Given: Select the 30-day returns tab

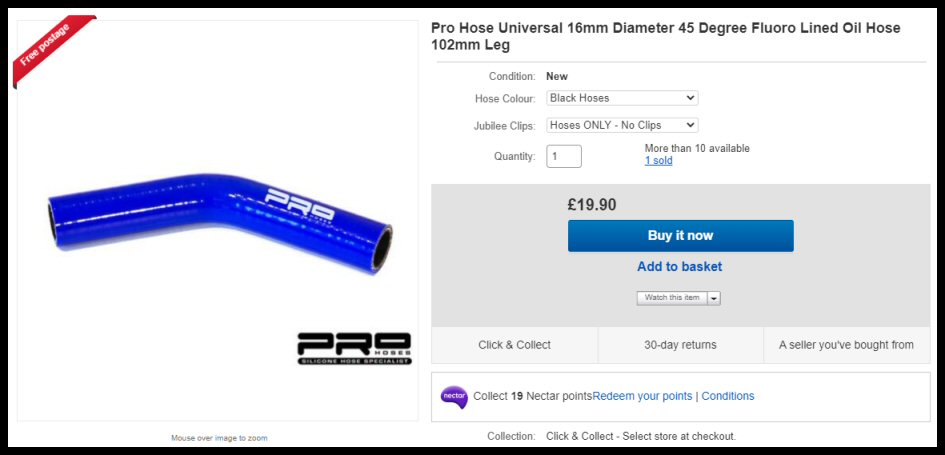Looking at the screenshot, I should tap(680, 345).
